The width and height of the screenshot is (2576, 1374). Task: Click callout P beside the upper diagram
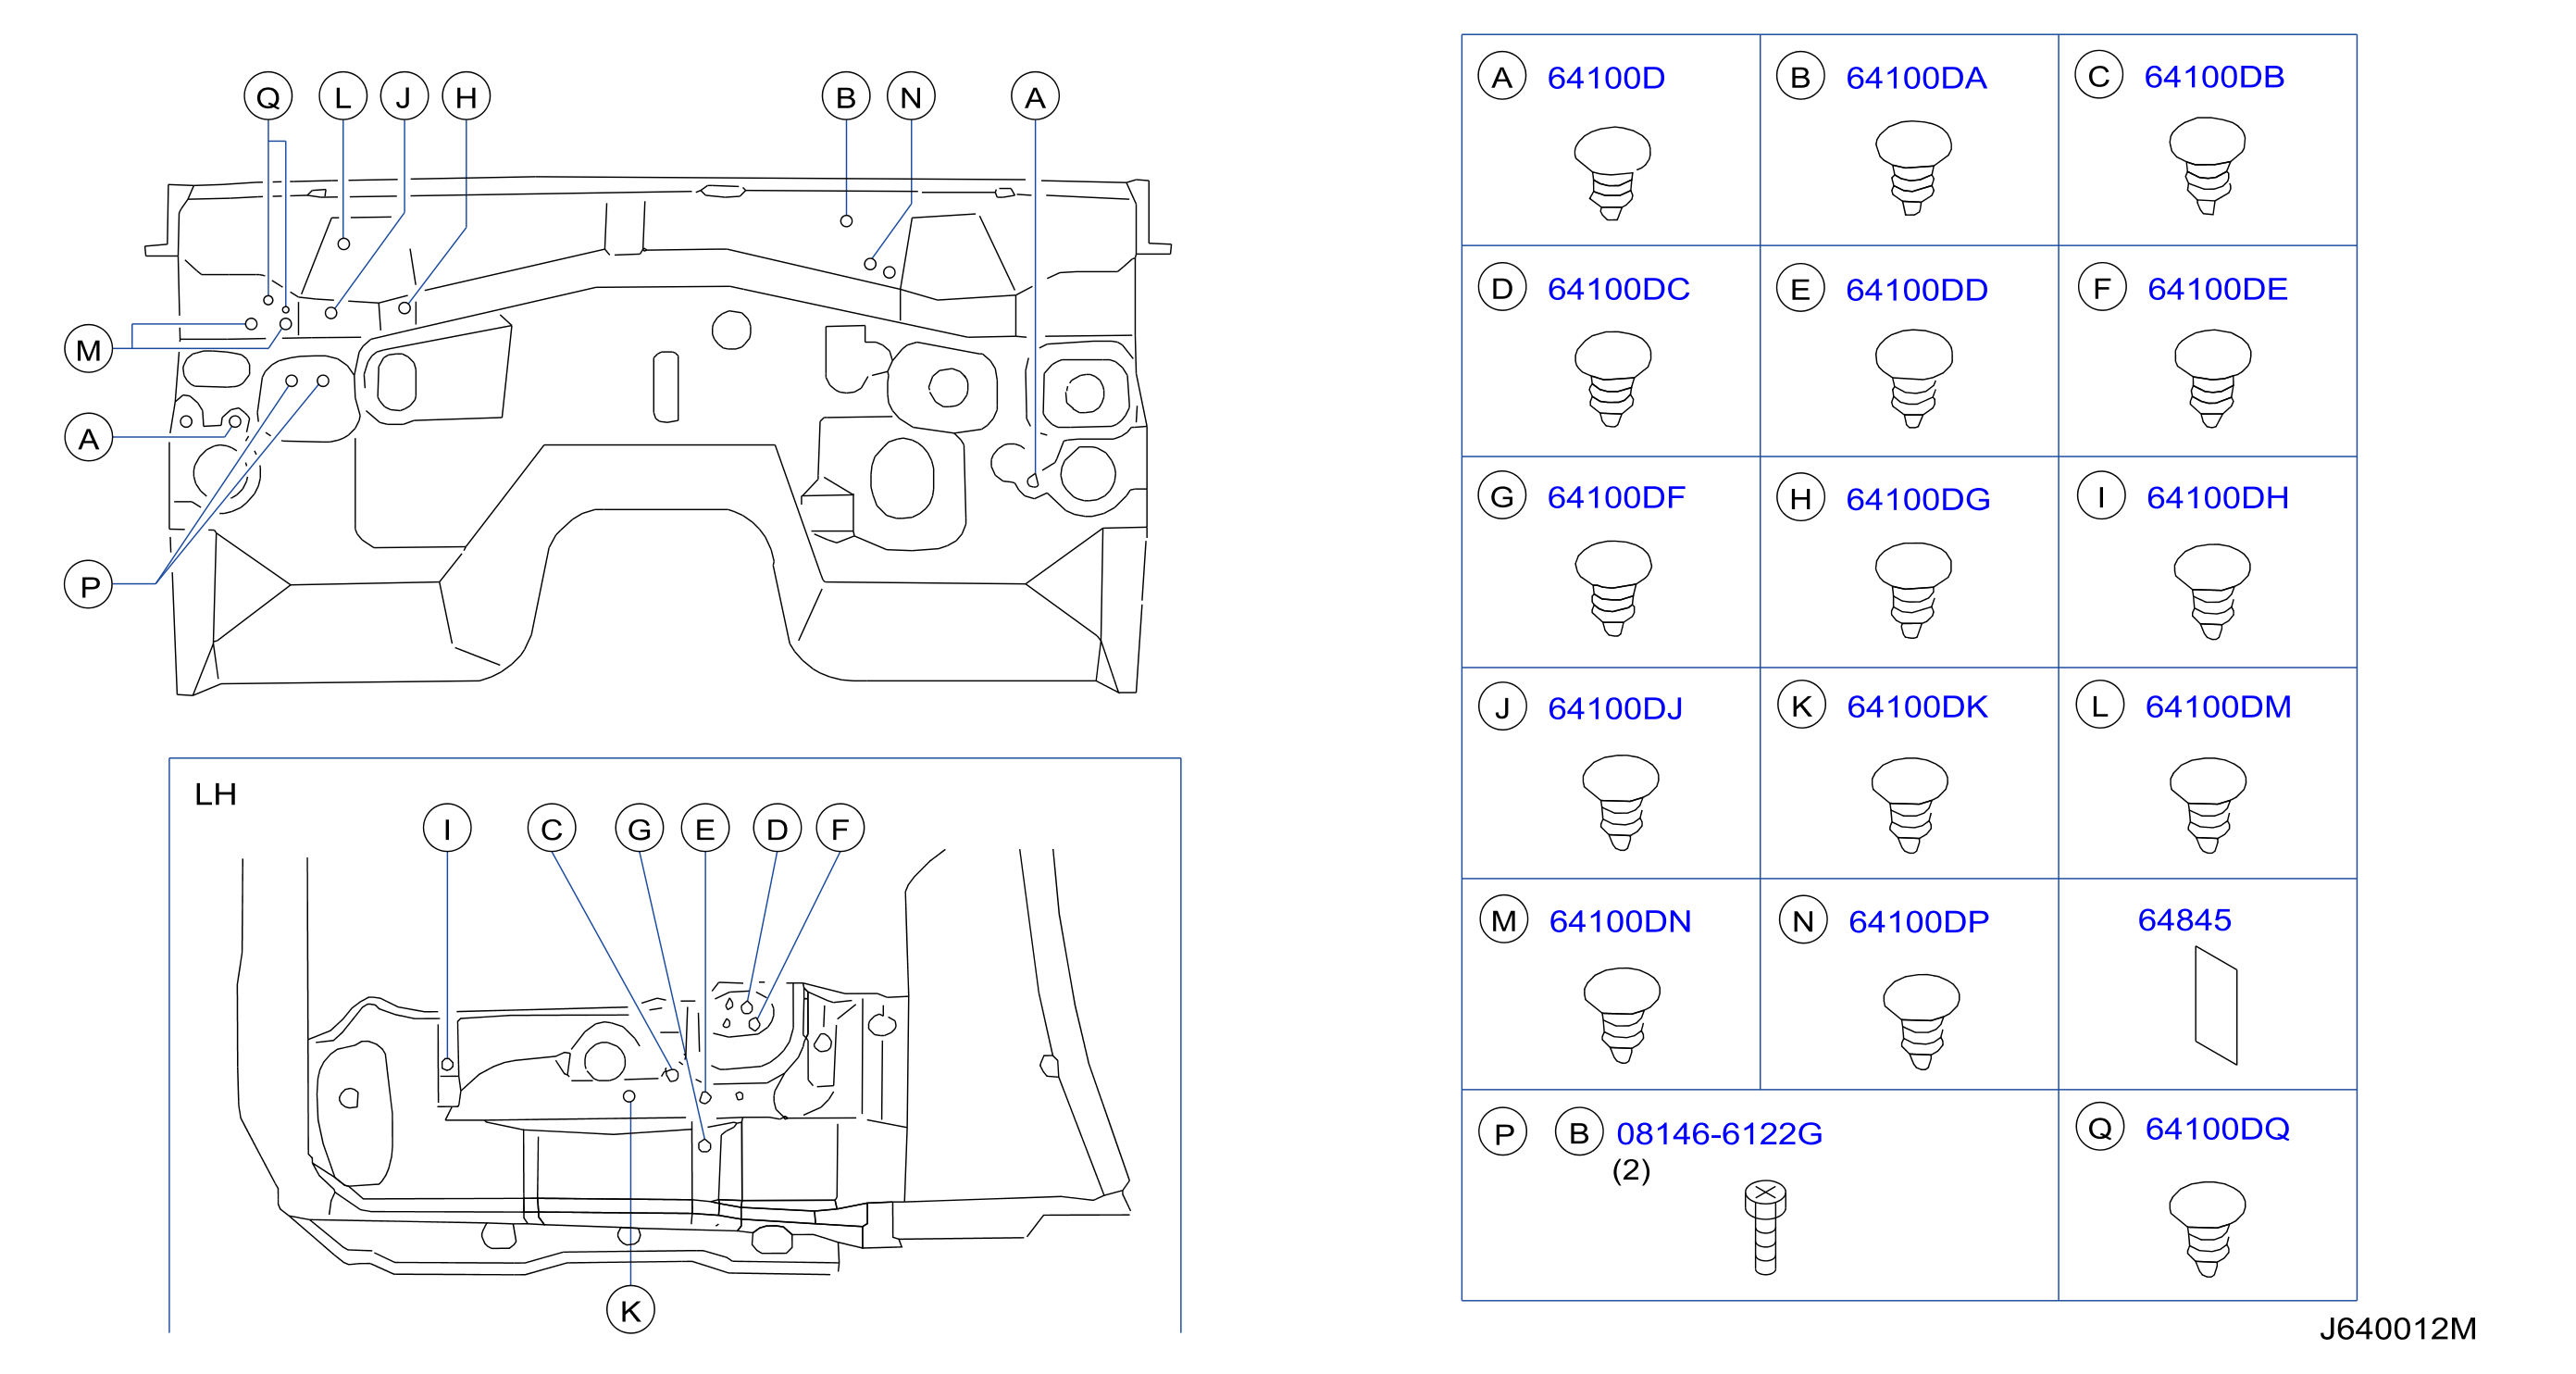[x=88, y=586]
